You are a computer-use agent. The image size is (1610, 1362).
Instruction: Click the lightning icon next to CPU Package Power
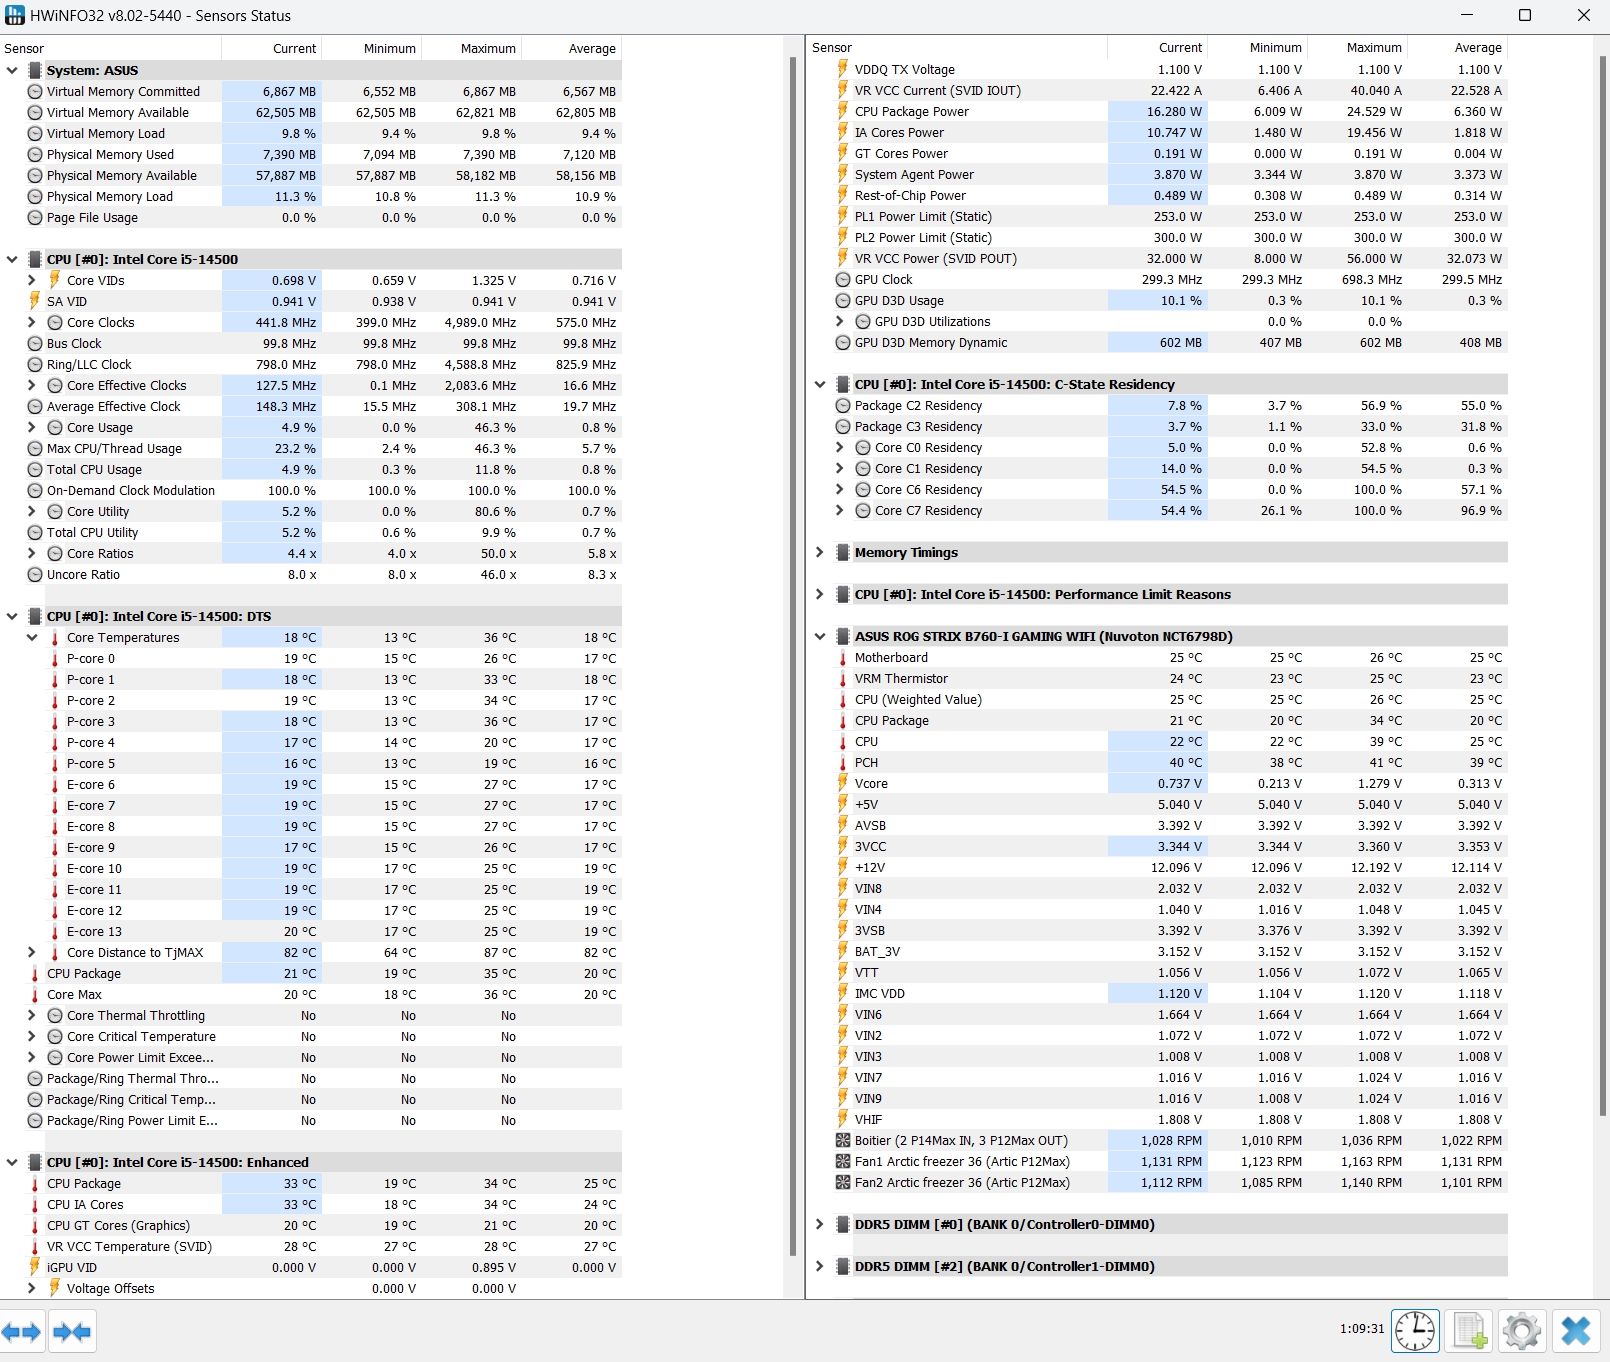843,111
